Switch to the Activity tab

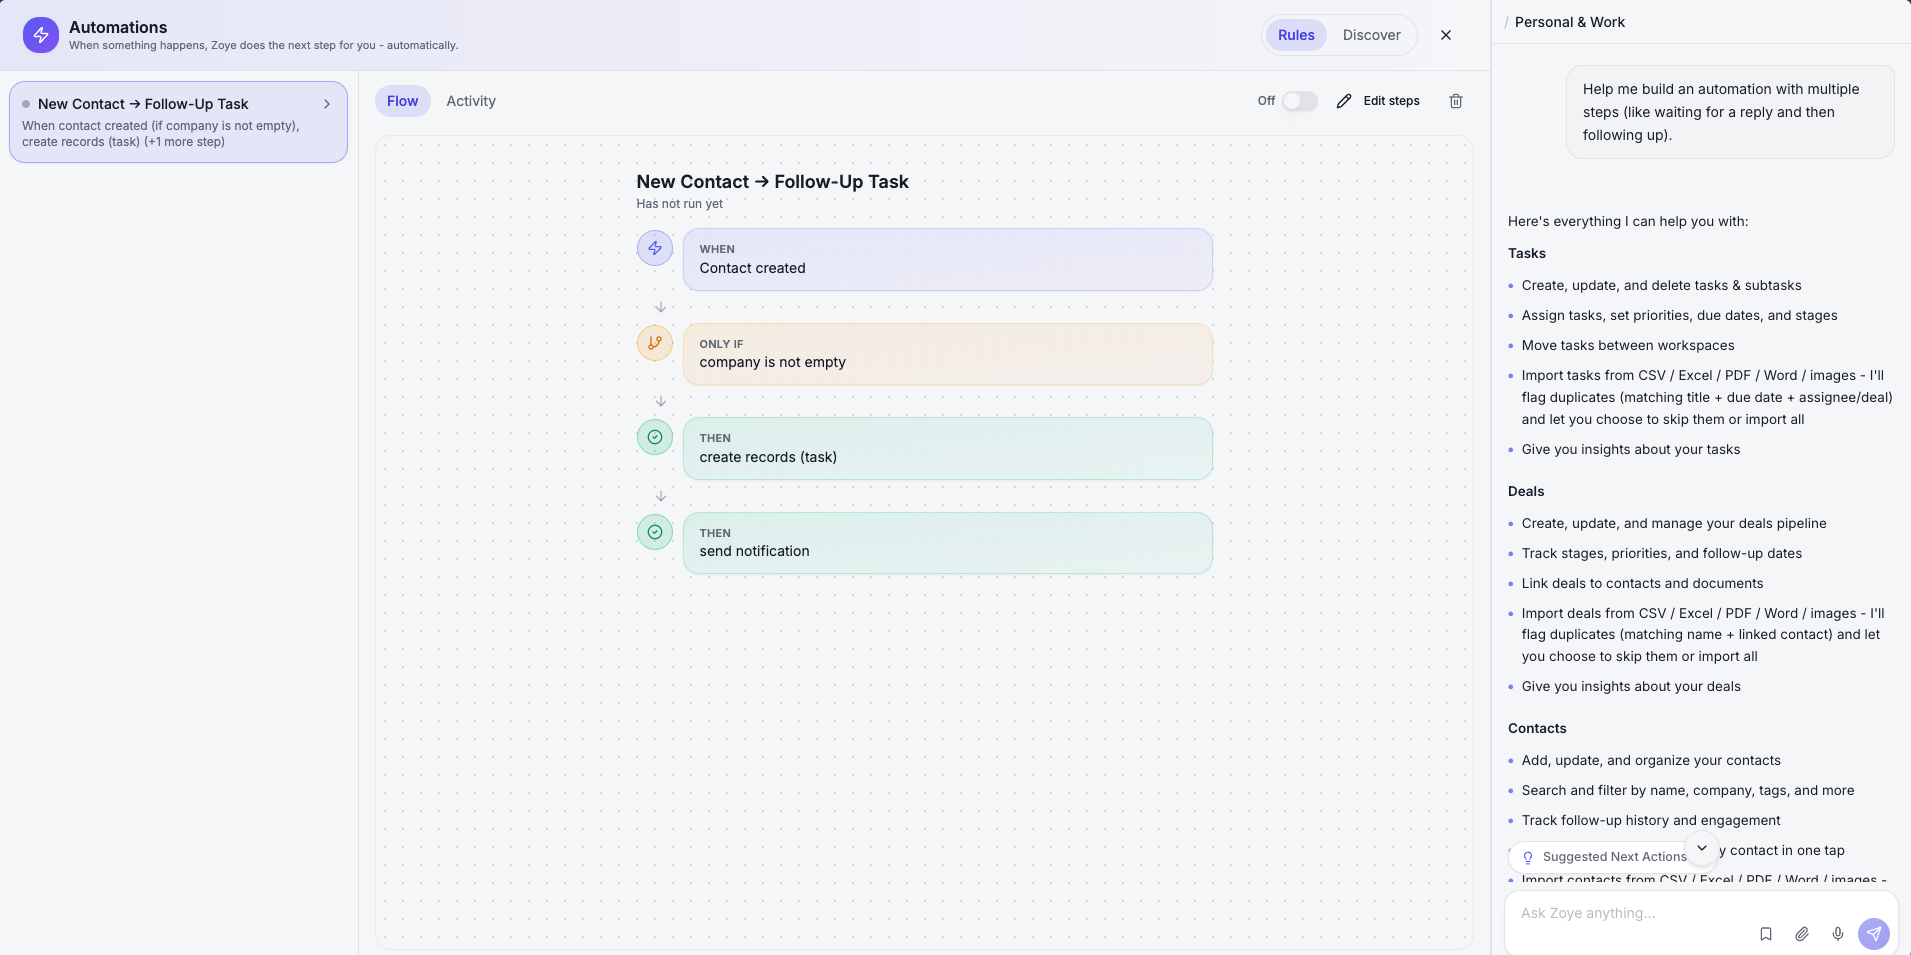[x=471, y=101]
